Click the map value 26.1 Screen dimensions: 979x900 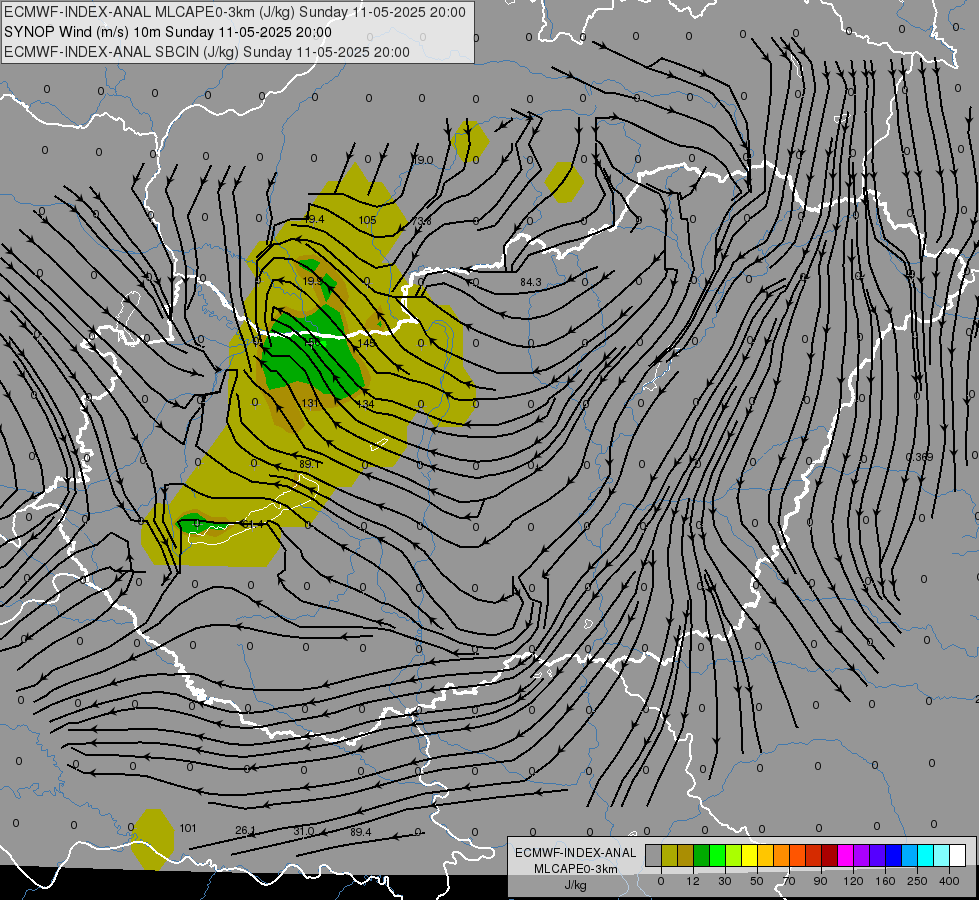(x=245, y=830)
